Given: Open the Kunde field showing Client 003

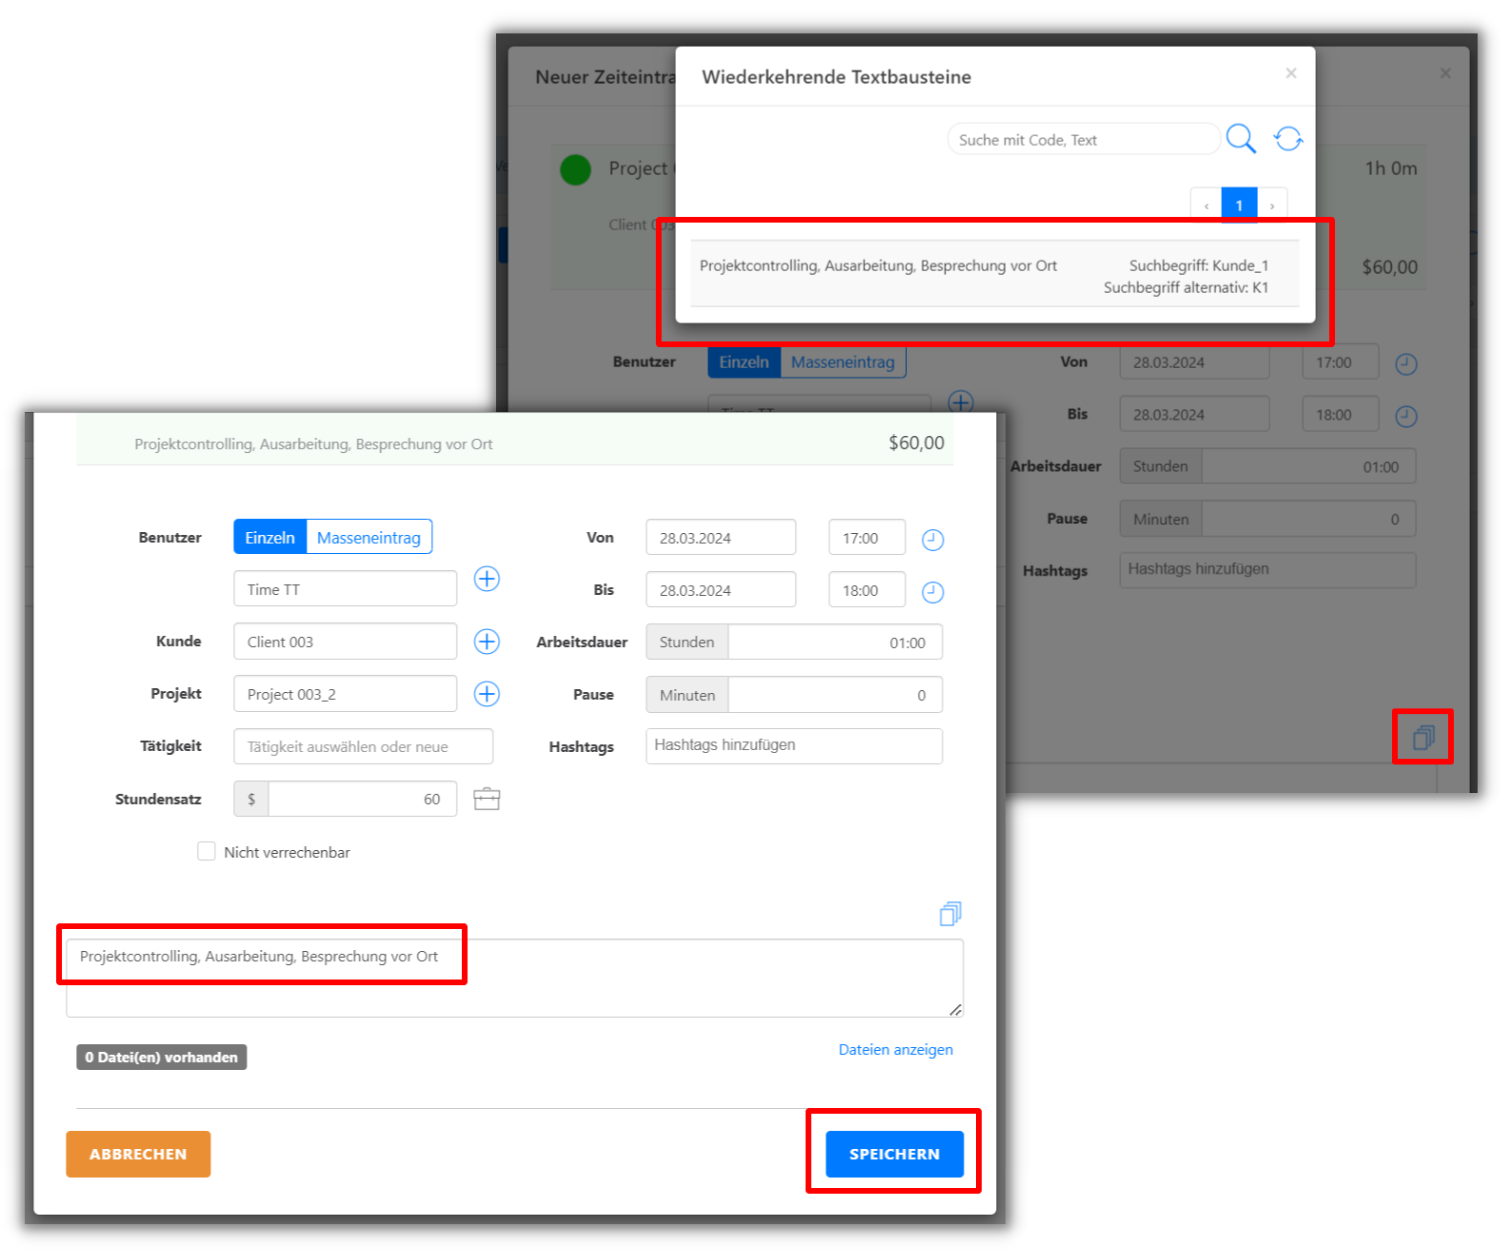Looking at the screenshot, I should pyautogui.click(x=345, y=642).
